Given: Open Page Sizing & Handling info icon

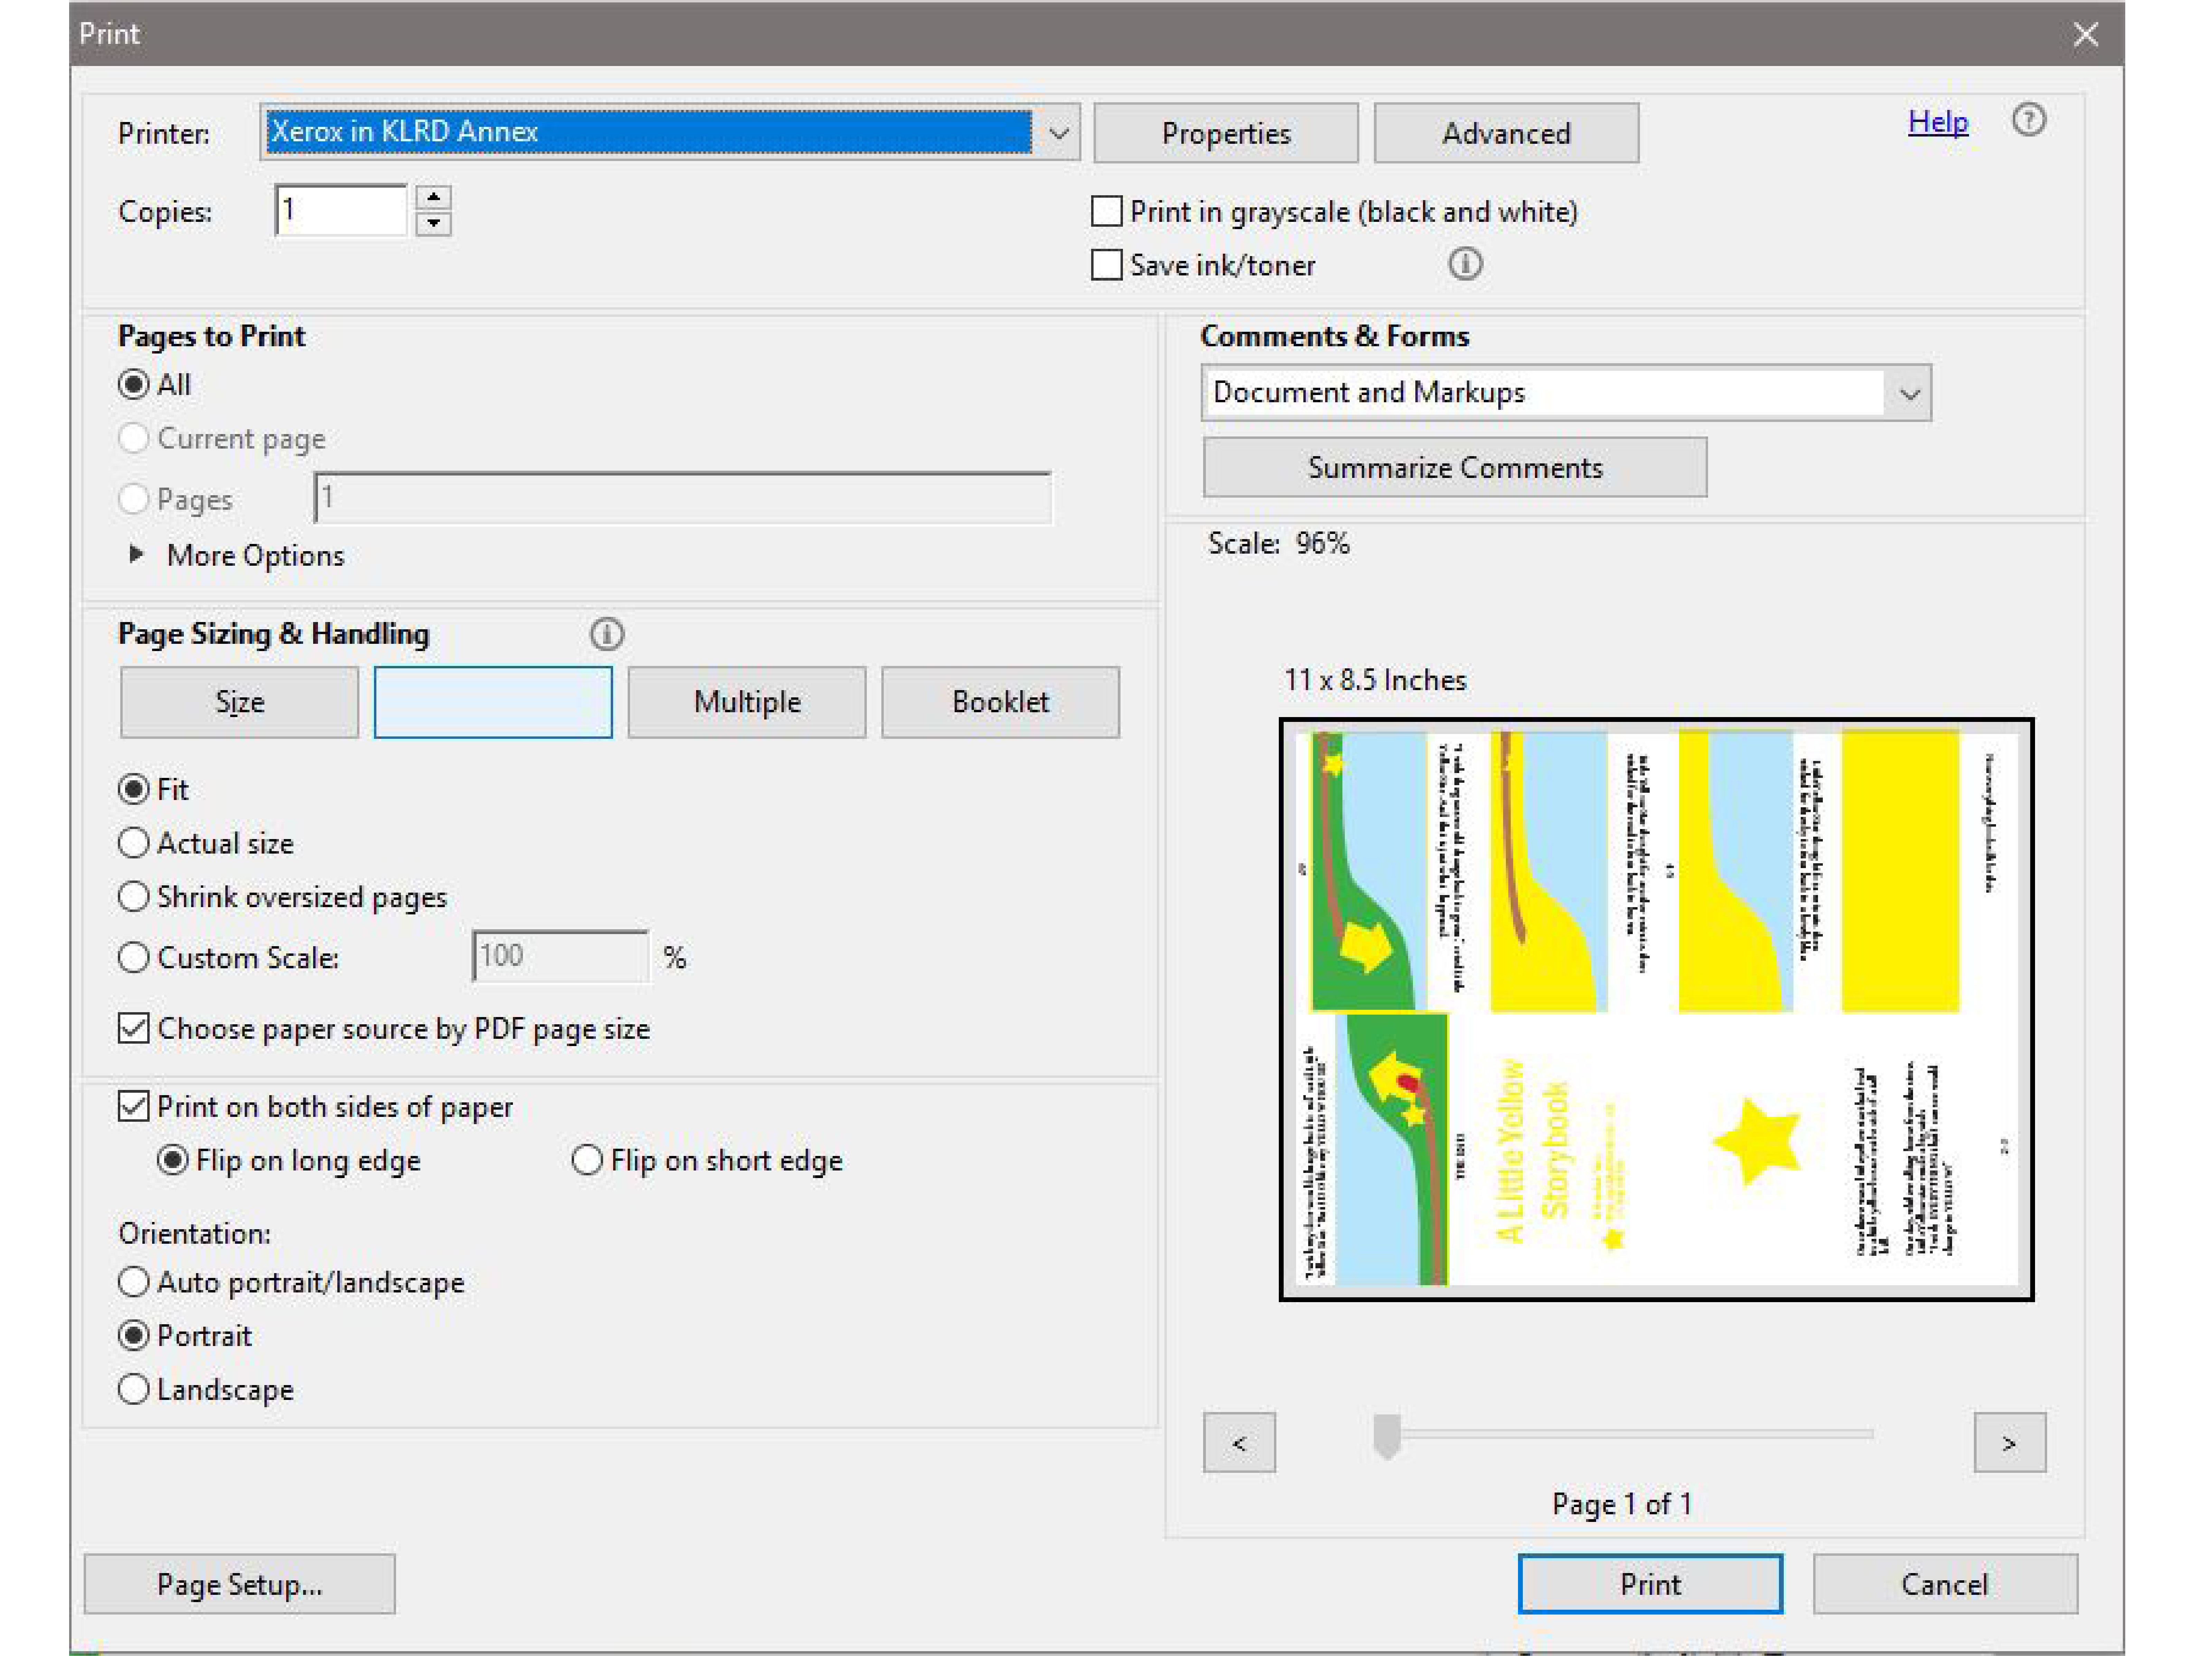Looking at the screenshot, I should coord(607,634).
